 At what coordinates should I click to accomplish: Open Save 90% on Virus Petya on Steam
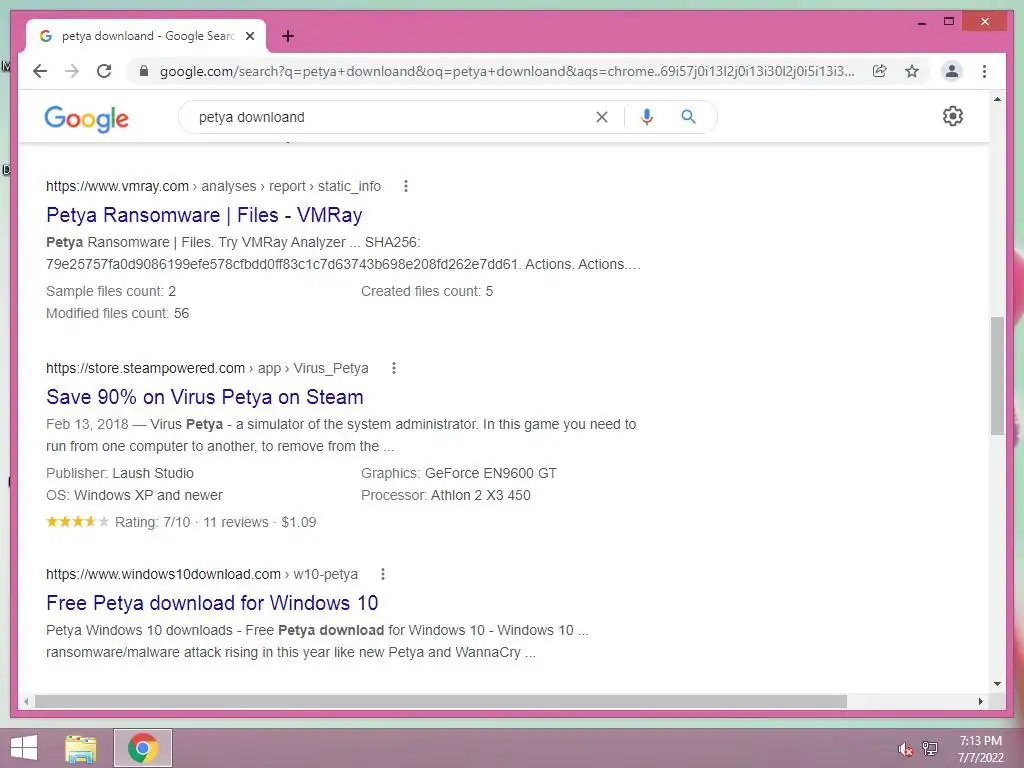(x=204, y=397)
